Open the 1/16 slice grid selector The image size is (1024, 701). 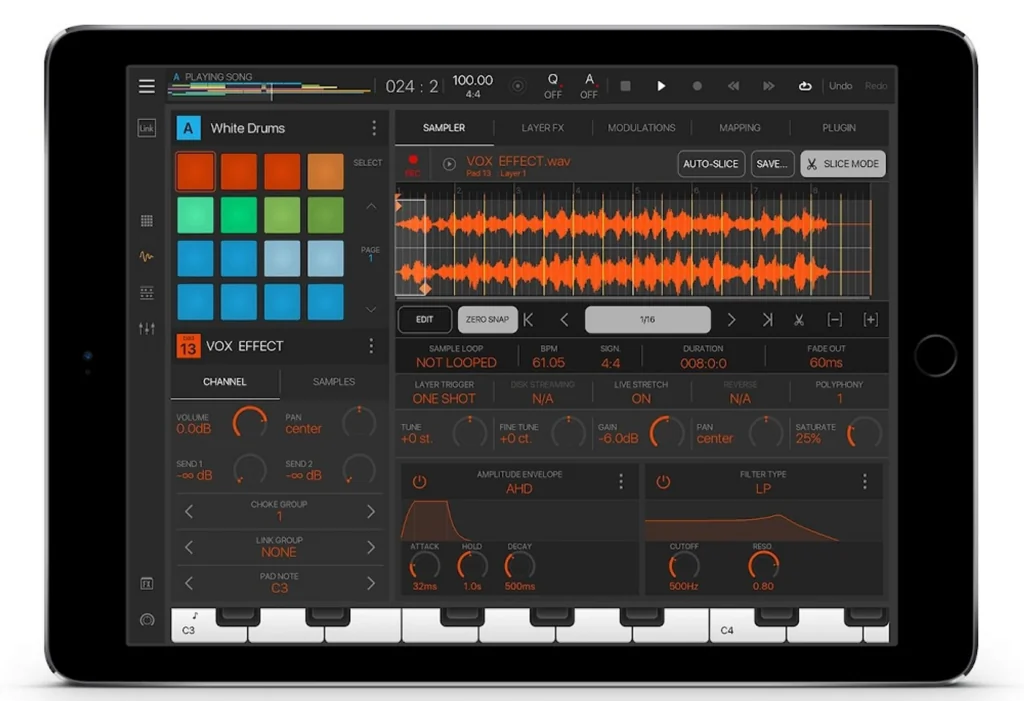click(647, 319)
